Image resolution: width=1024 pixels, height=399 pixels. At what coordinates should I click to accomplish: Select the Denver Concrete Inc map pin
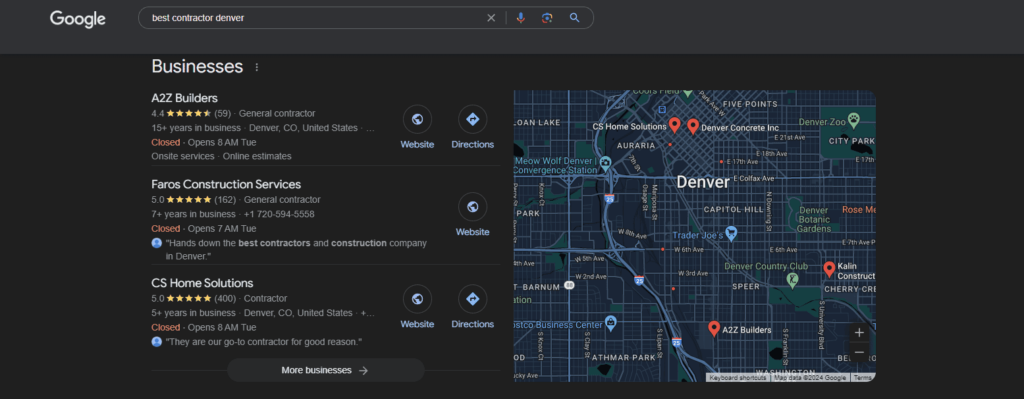click(693, 125)
